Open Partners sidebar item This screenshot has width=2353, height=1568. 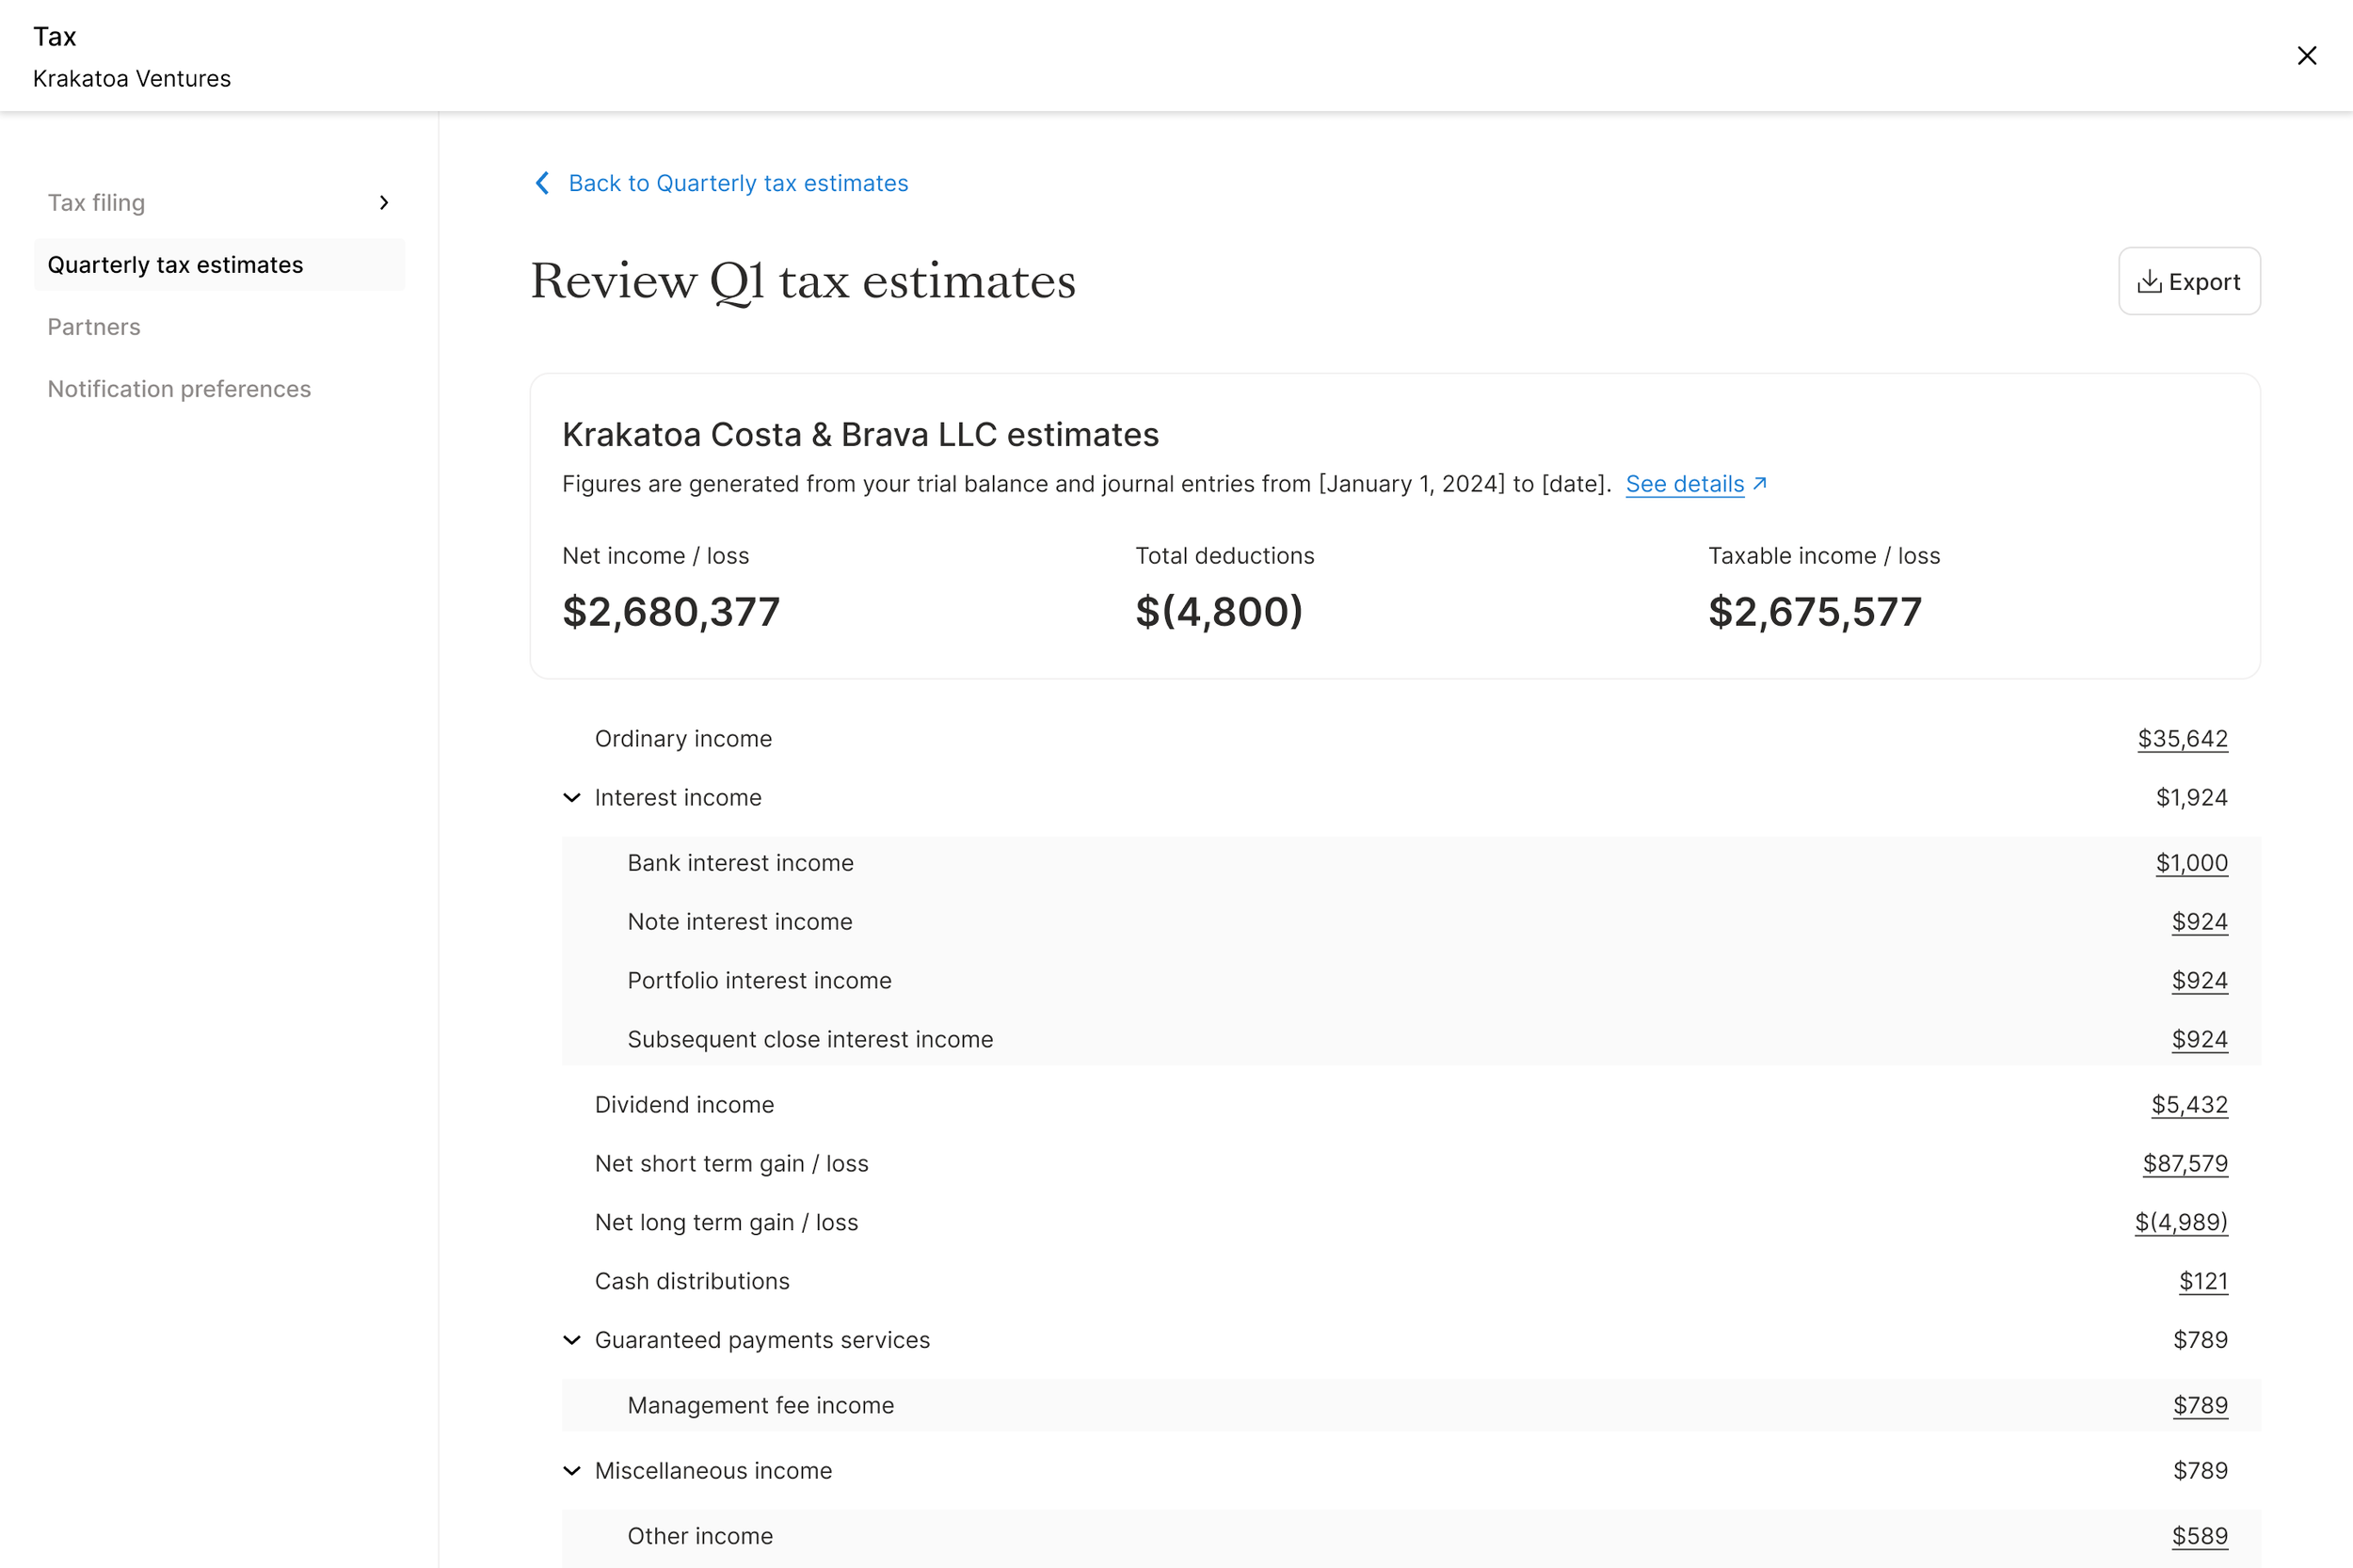(94, 327)
